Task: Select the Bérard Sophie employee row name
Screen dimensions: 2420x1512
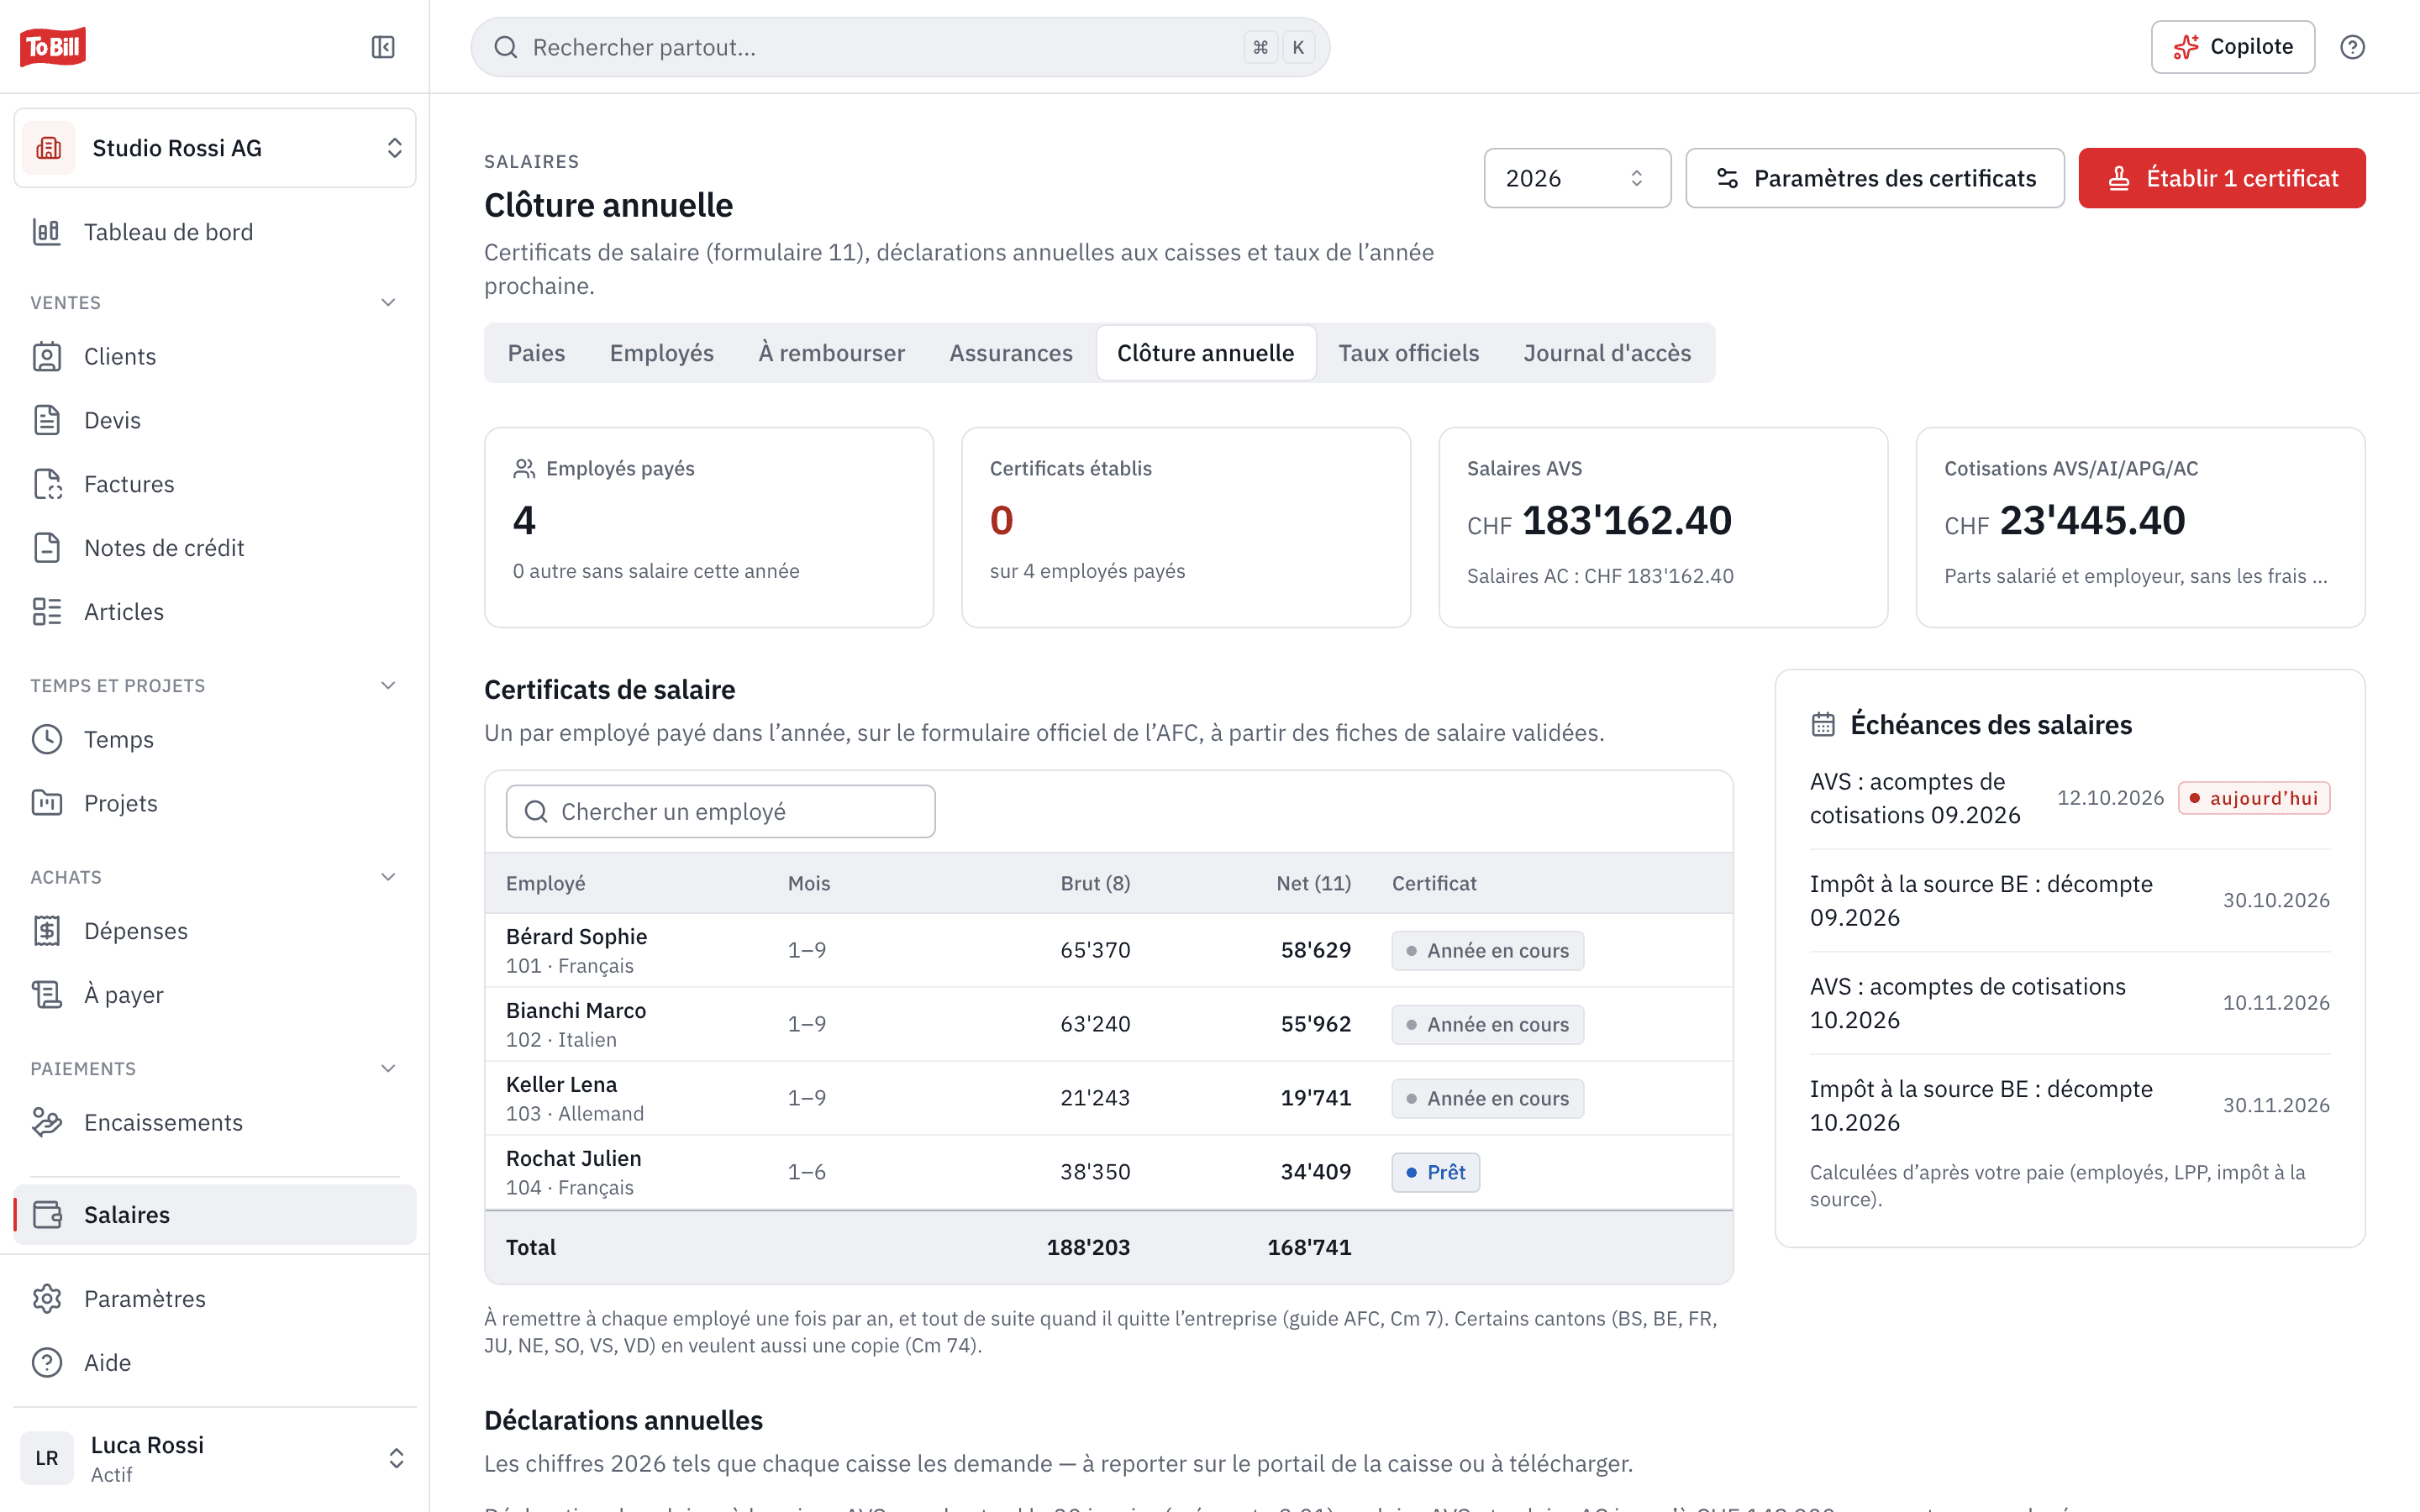Action: pos(577,936)
